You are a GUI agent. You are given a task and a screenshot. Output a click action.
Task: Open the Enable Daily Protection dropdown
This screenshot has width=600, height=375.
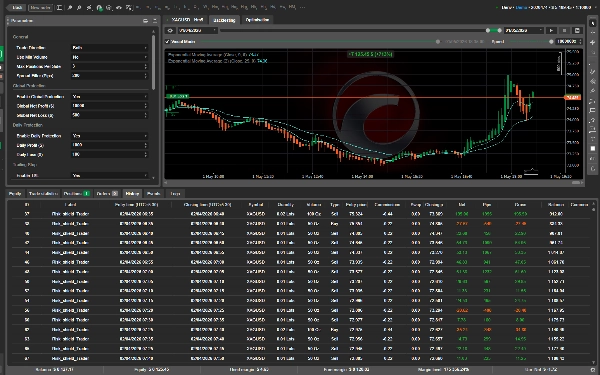click(x=109, y=136)
